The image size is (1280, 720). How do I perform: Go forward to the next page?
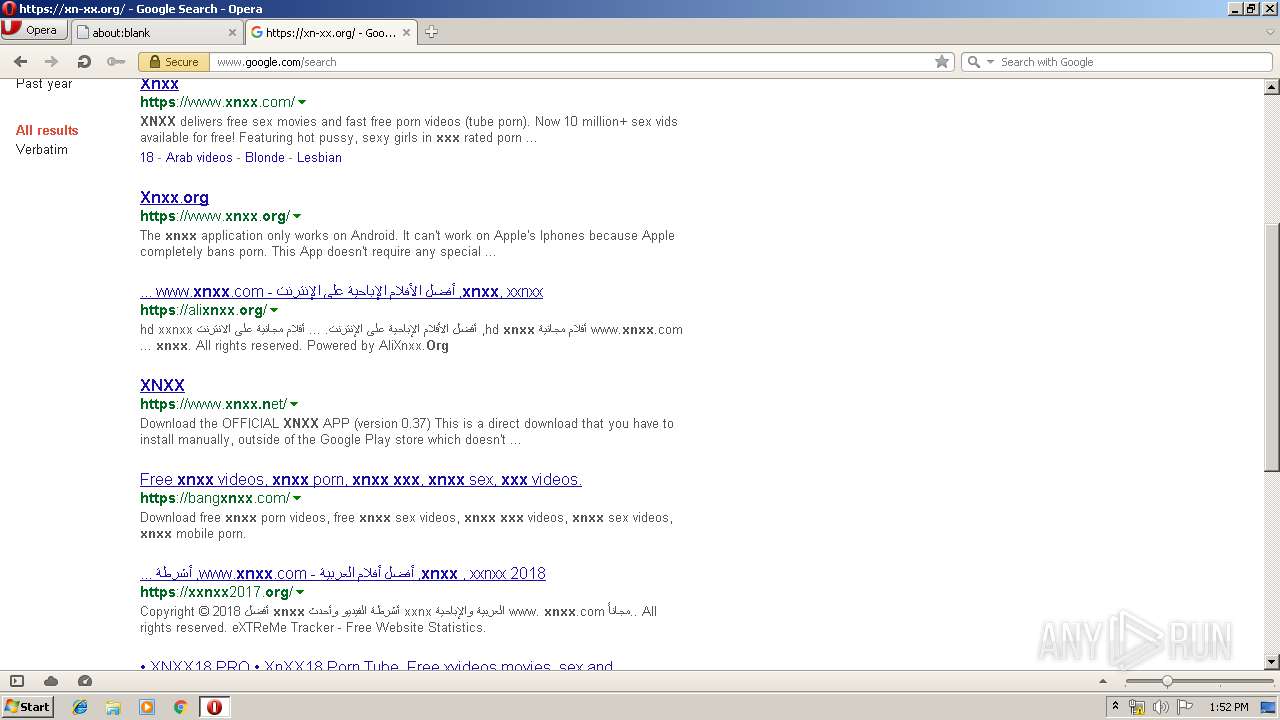tap(52, 62)
